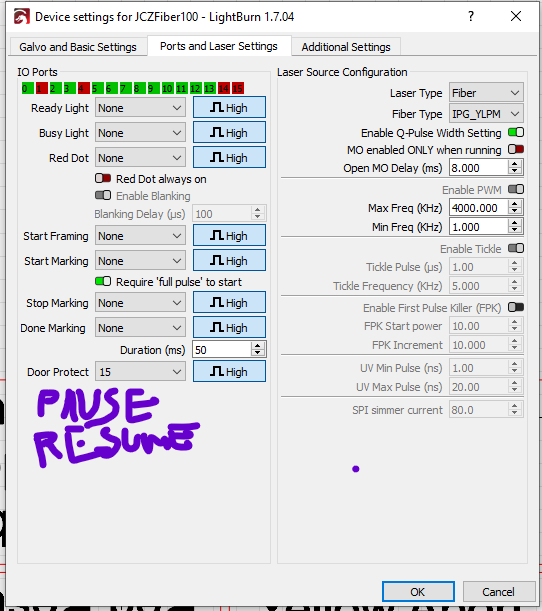This screenshot has width=542, height=611.
Task: Open the Fiber Type dropdown
Action: click(486, 114)
